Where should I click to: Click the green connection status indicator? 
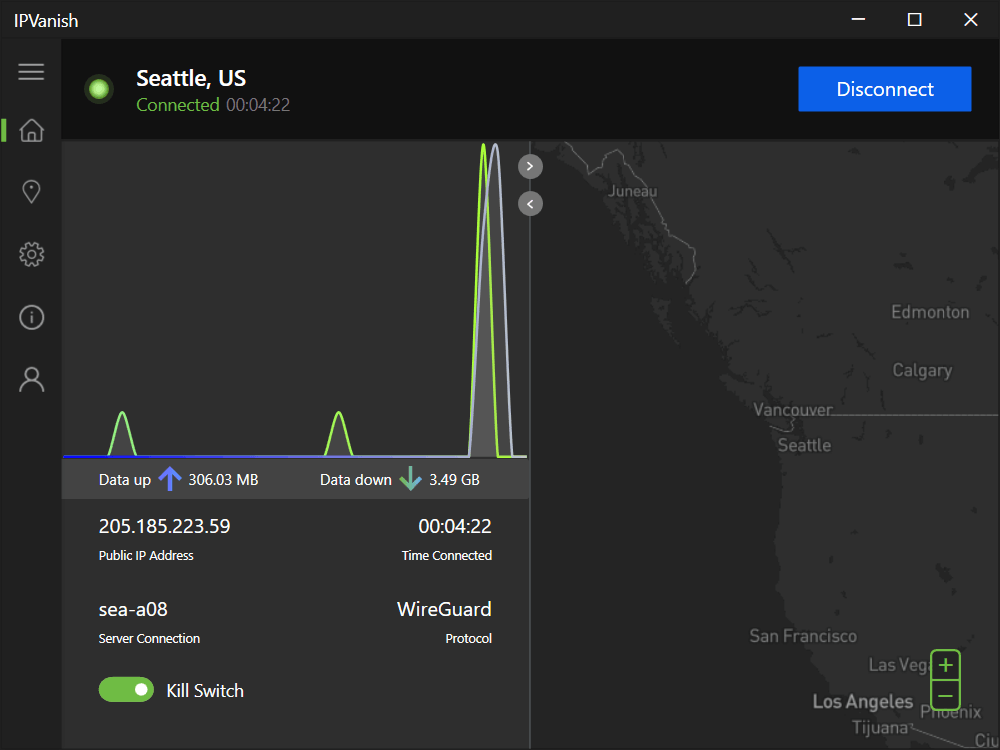(x=99, y=89)
